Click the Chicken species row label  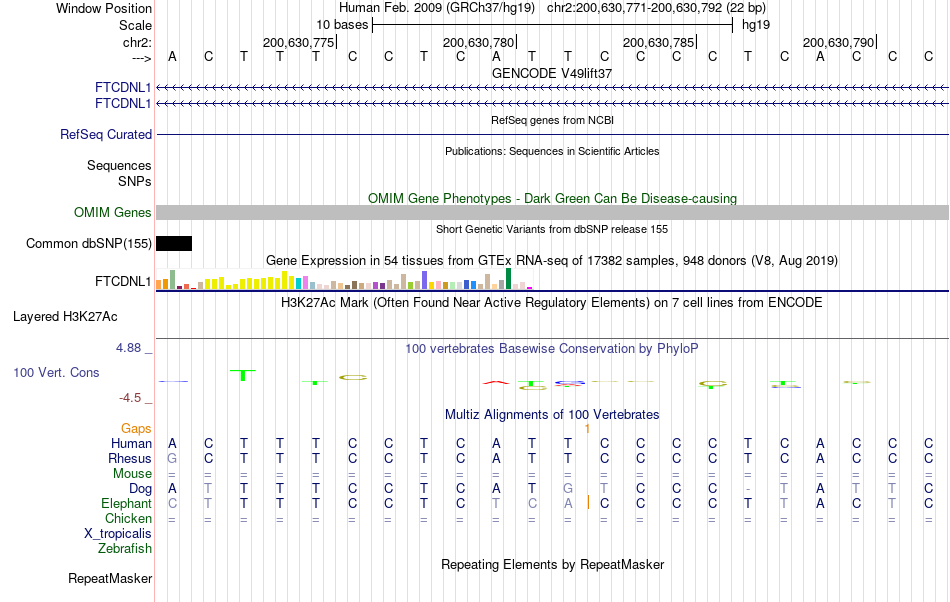(x=128, y=518)
